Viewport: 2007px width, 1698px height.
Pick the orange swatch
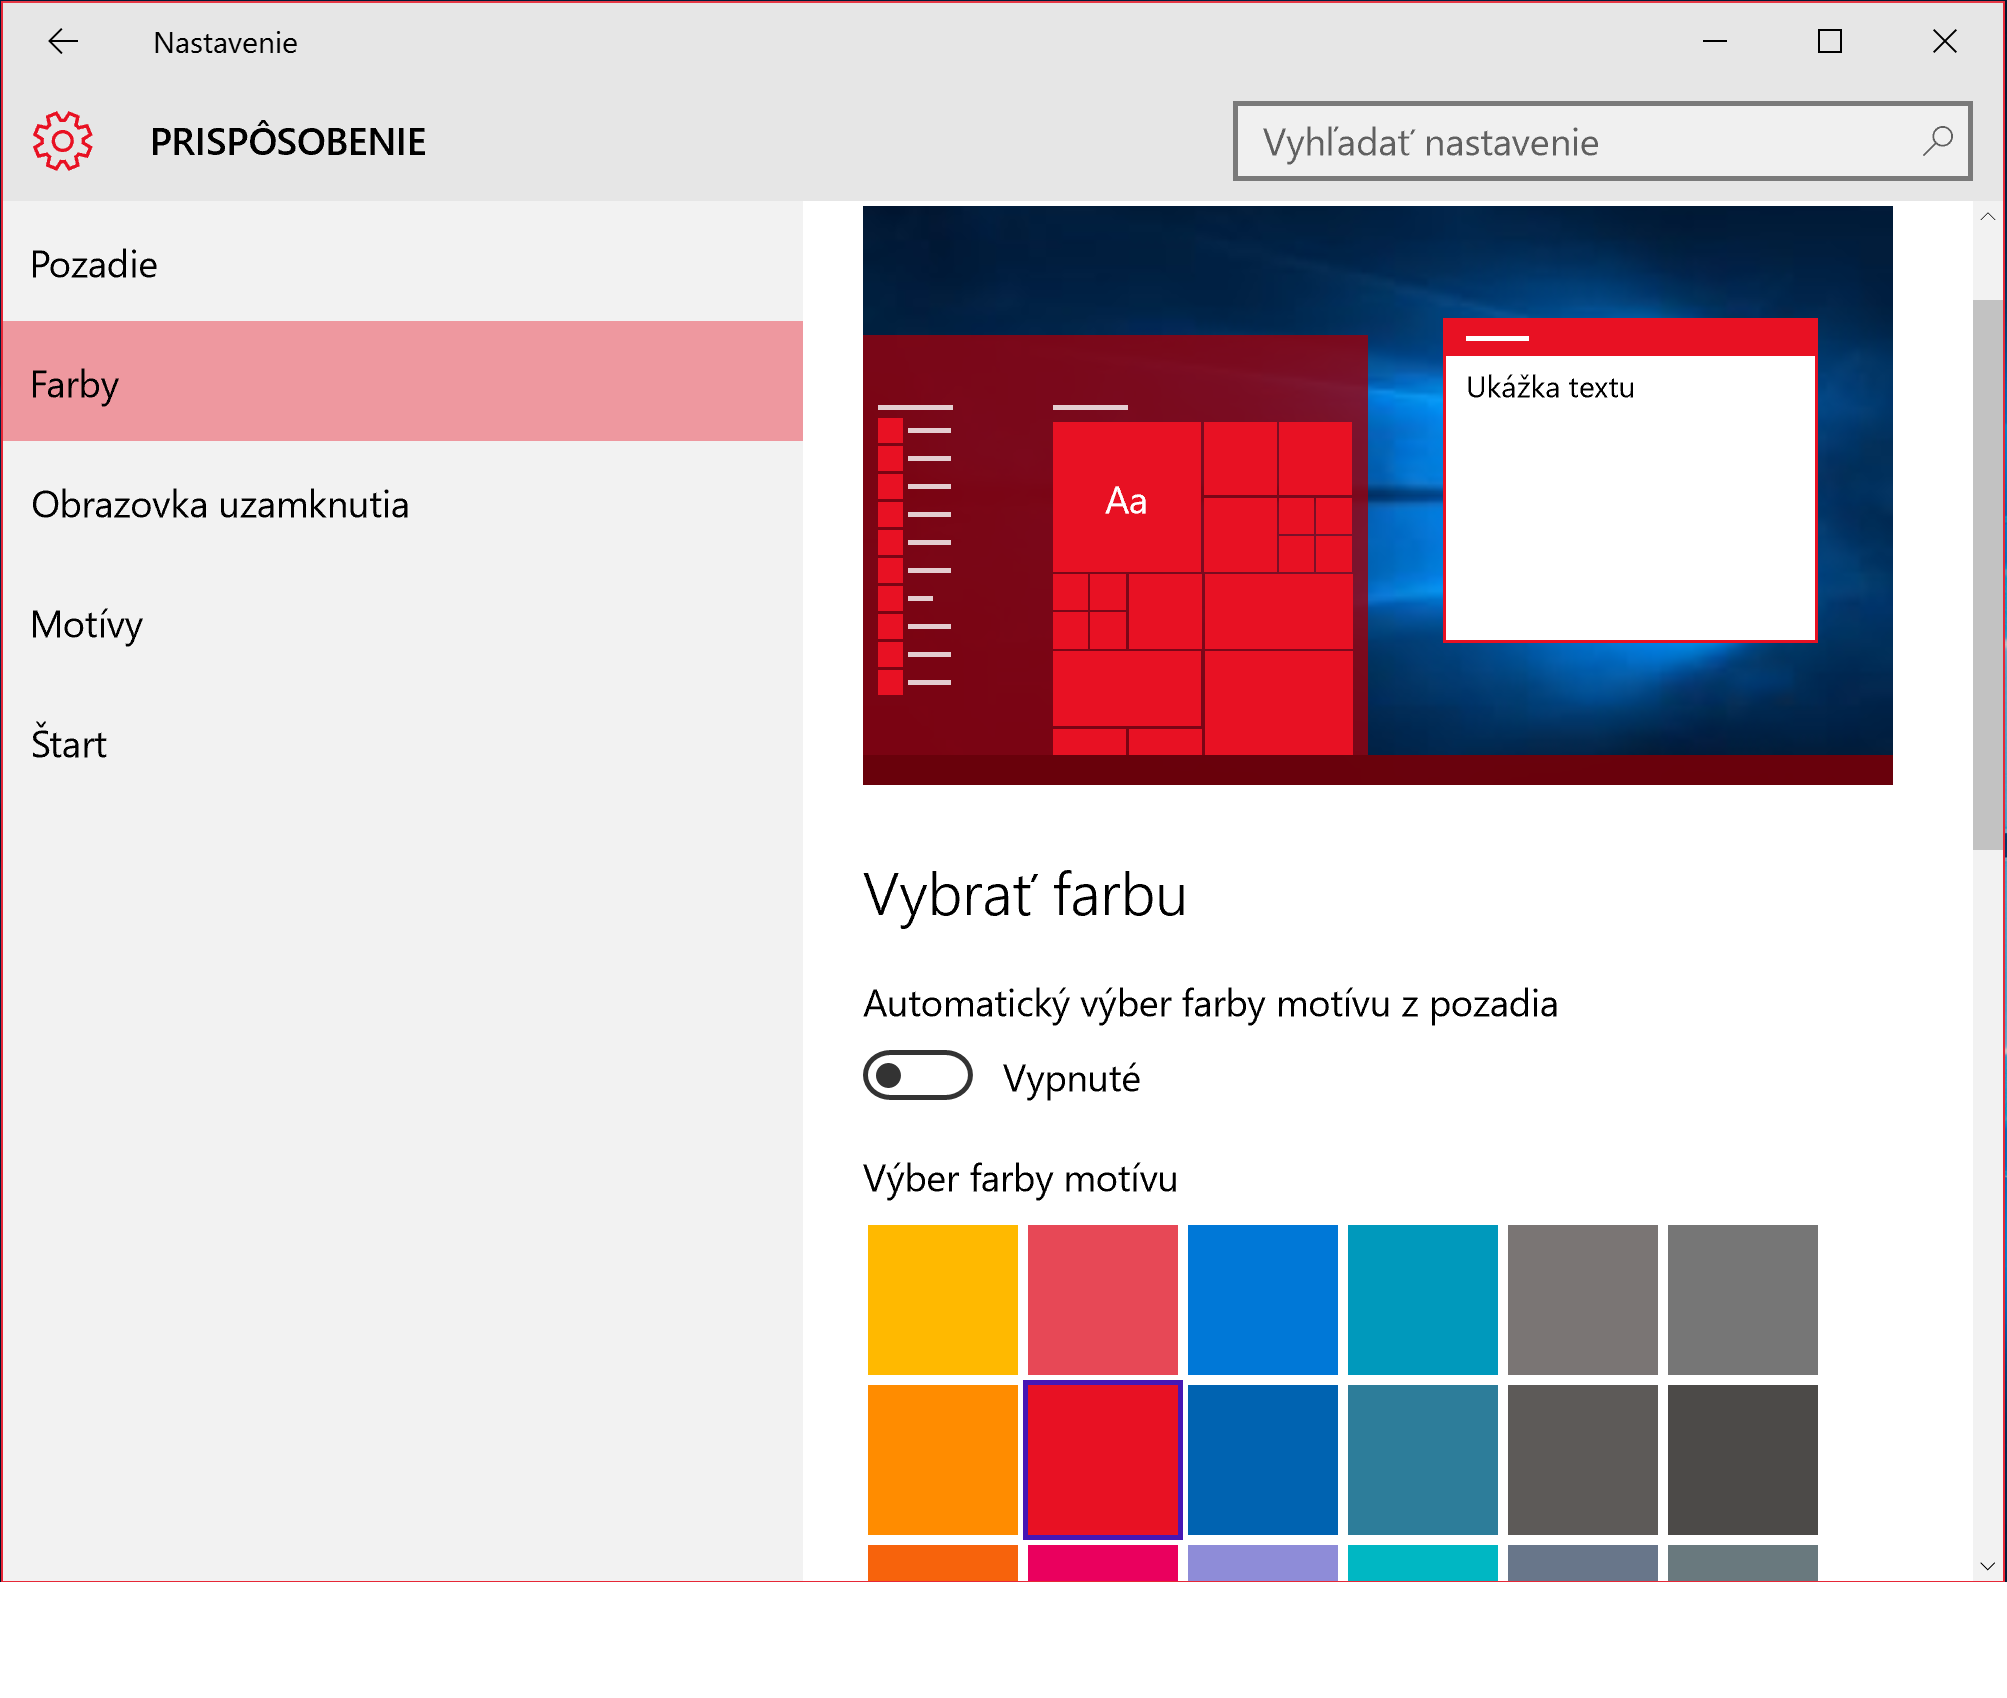[943, 1460]
